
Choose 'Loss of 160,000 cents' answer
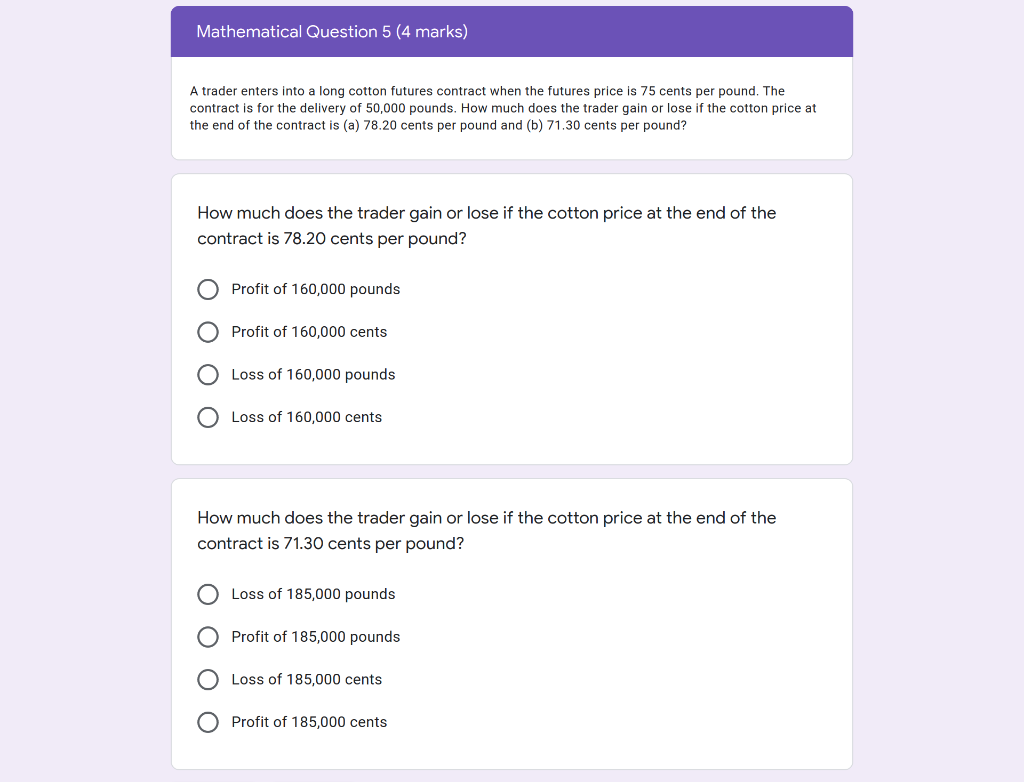pos(306,417)
